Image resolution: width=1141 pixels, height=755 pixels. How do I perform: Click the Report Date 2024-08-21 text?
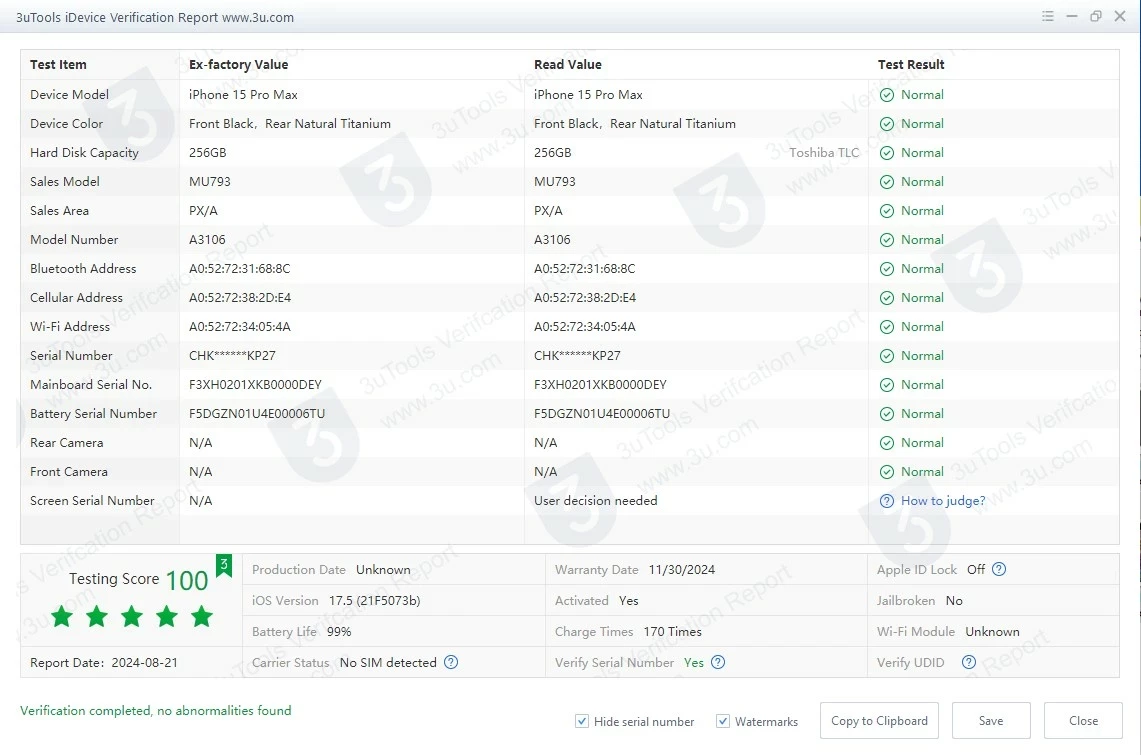click(103, 663)
